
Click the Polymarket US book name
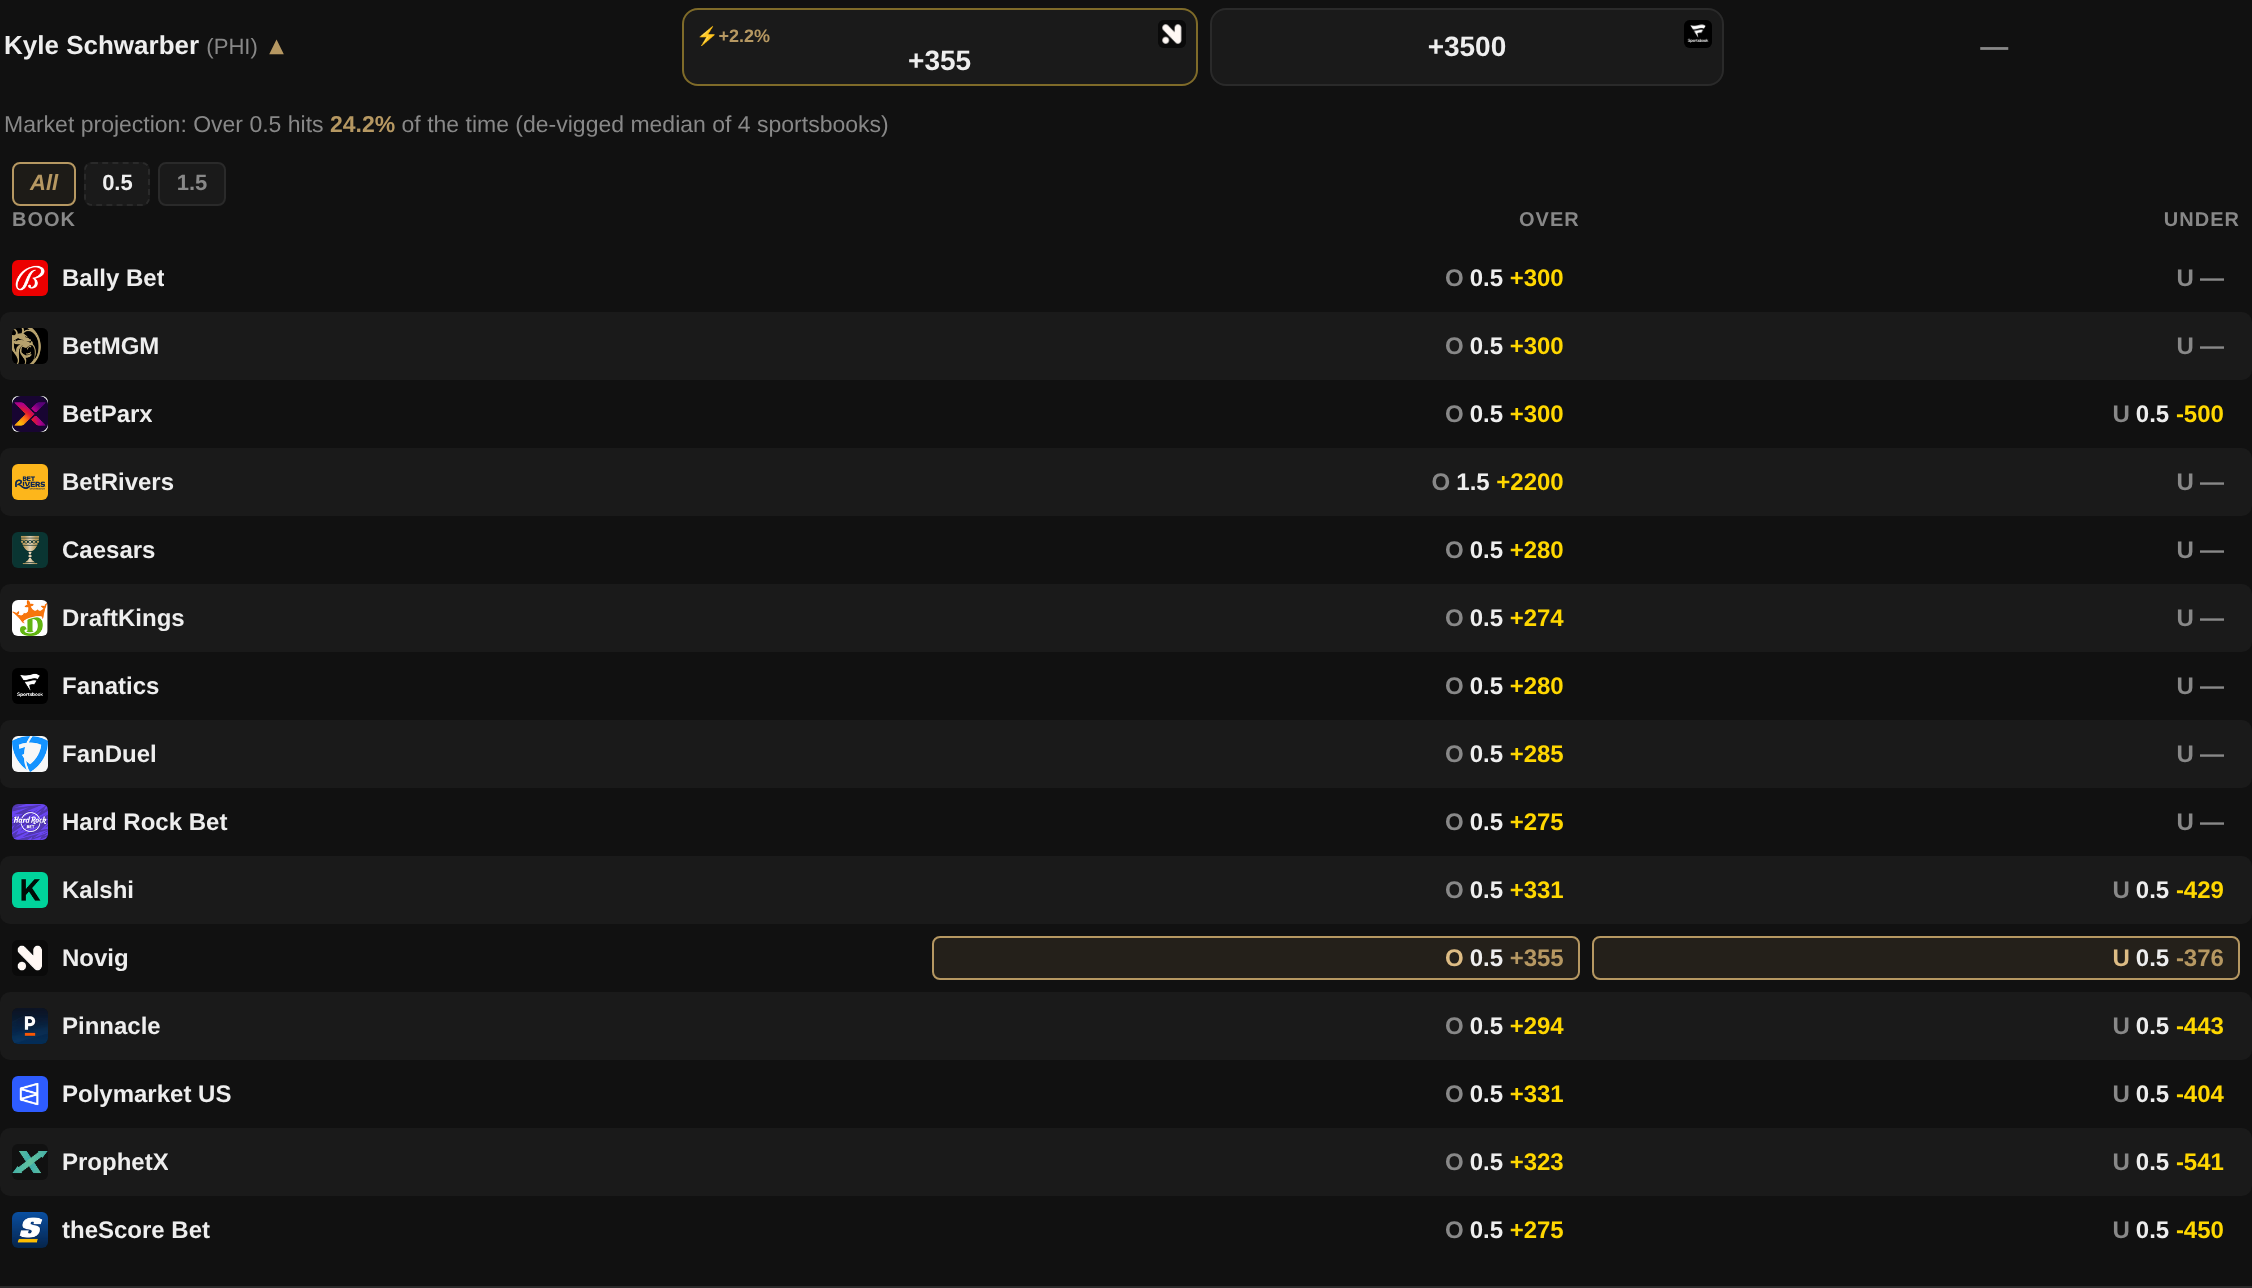[147, 1094]
